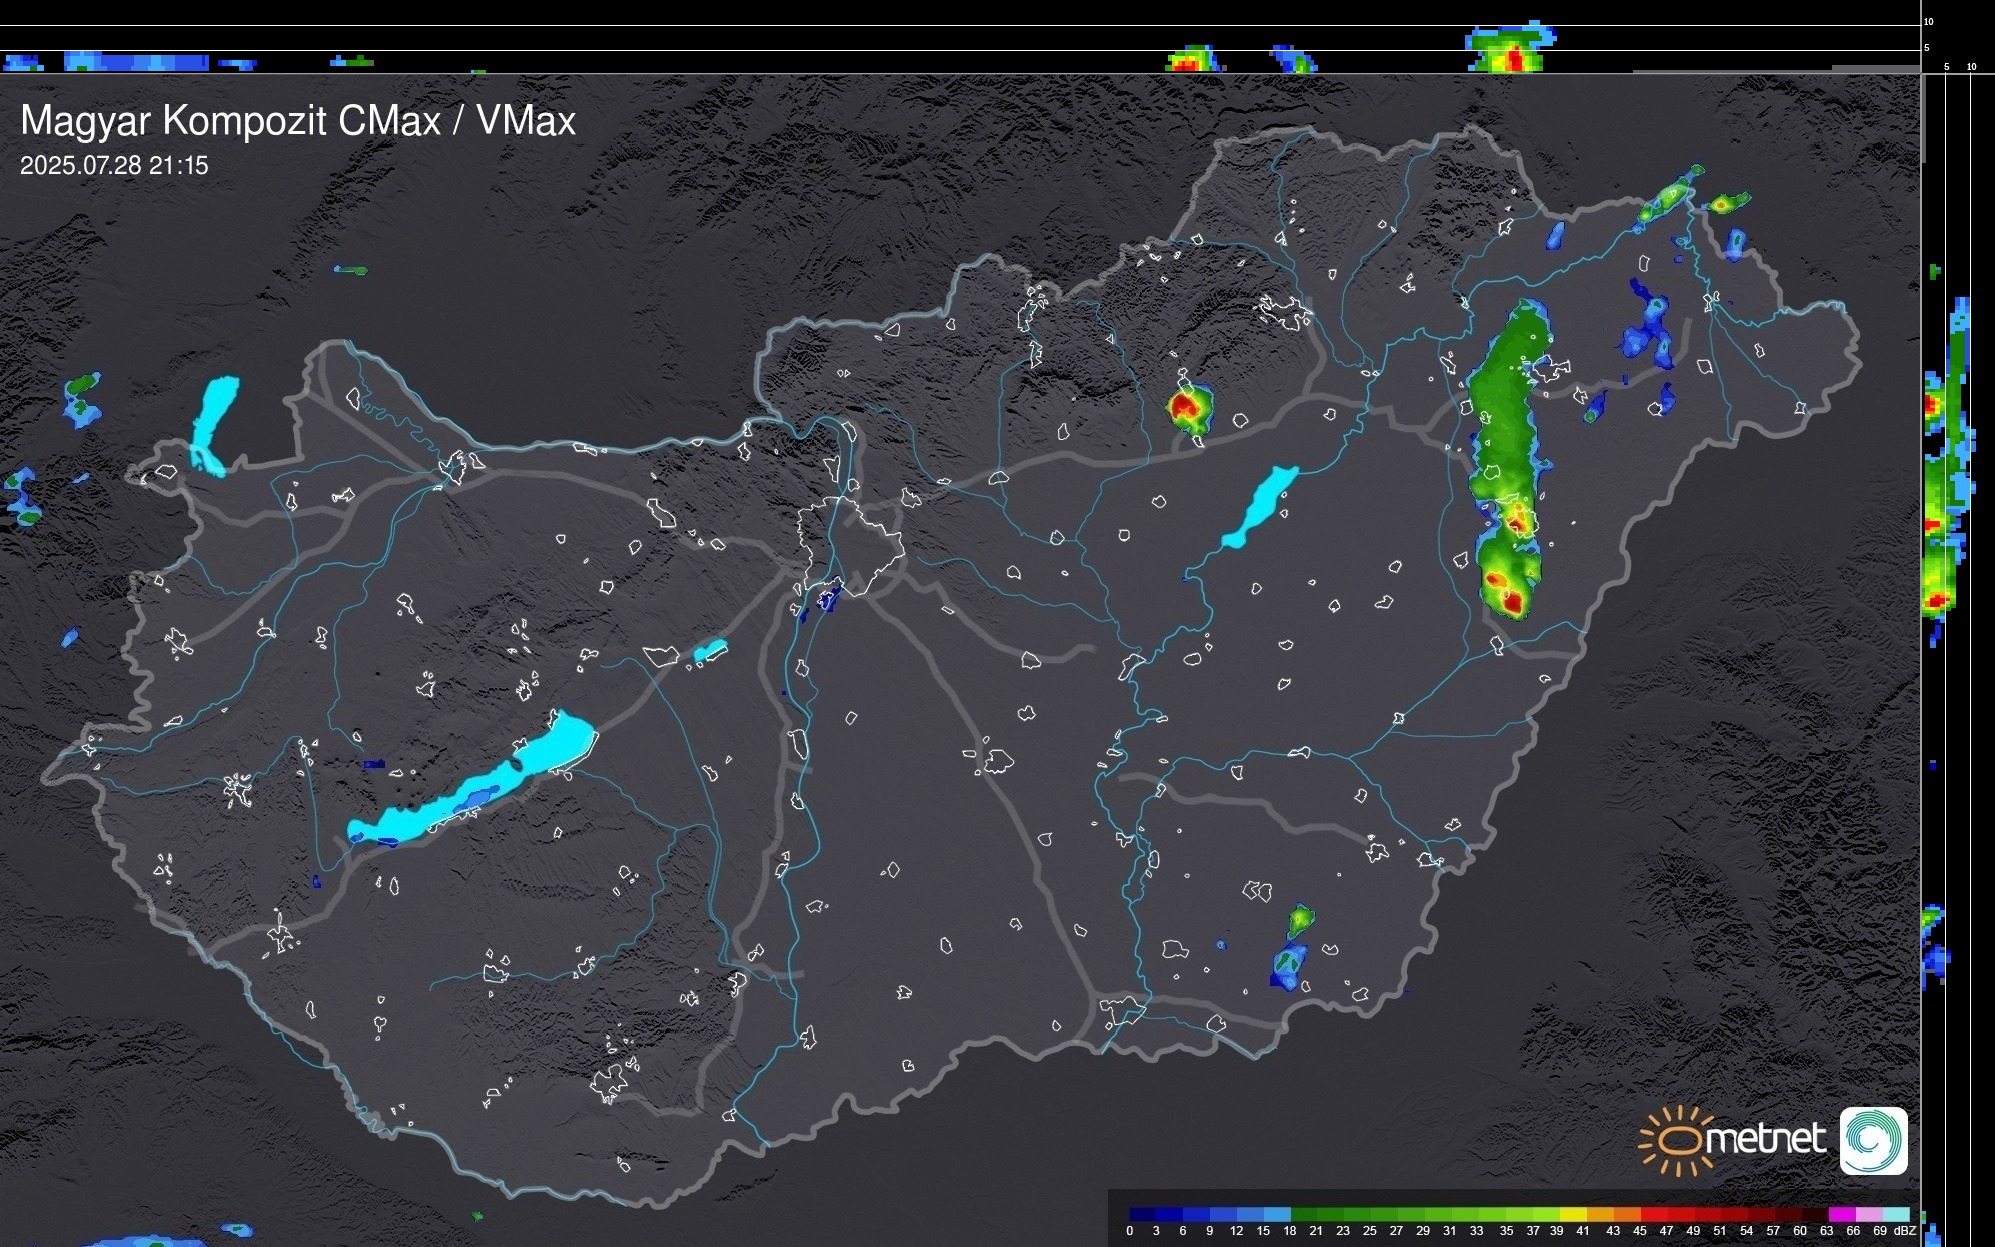Click the metnet wordmark text
The width and height of the screenshot is (1995, 1247).
coord(1768,1139)
